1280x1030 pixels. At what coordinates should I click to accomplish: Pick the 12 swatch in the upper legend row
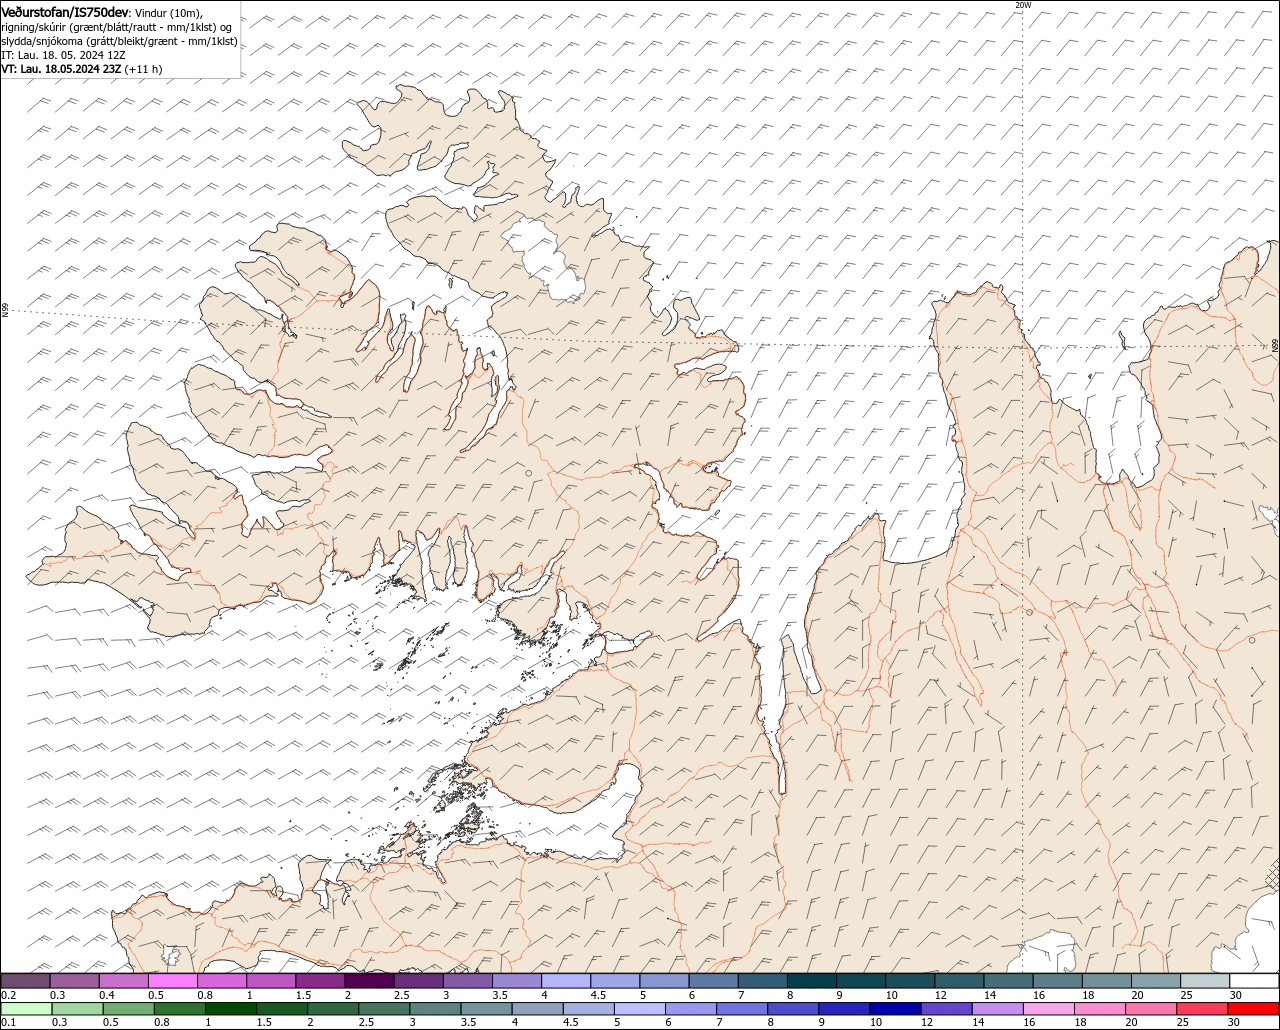960,981
